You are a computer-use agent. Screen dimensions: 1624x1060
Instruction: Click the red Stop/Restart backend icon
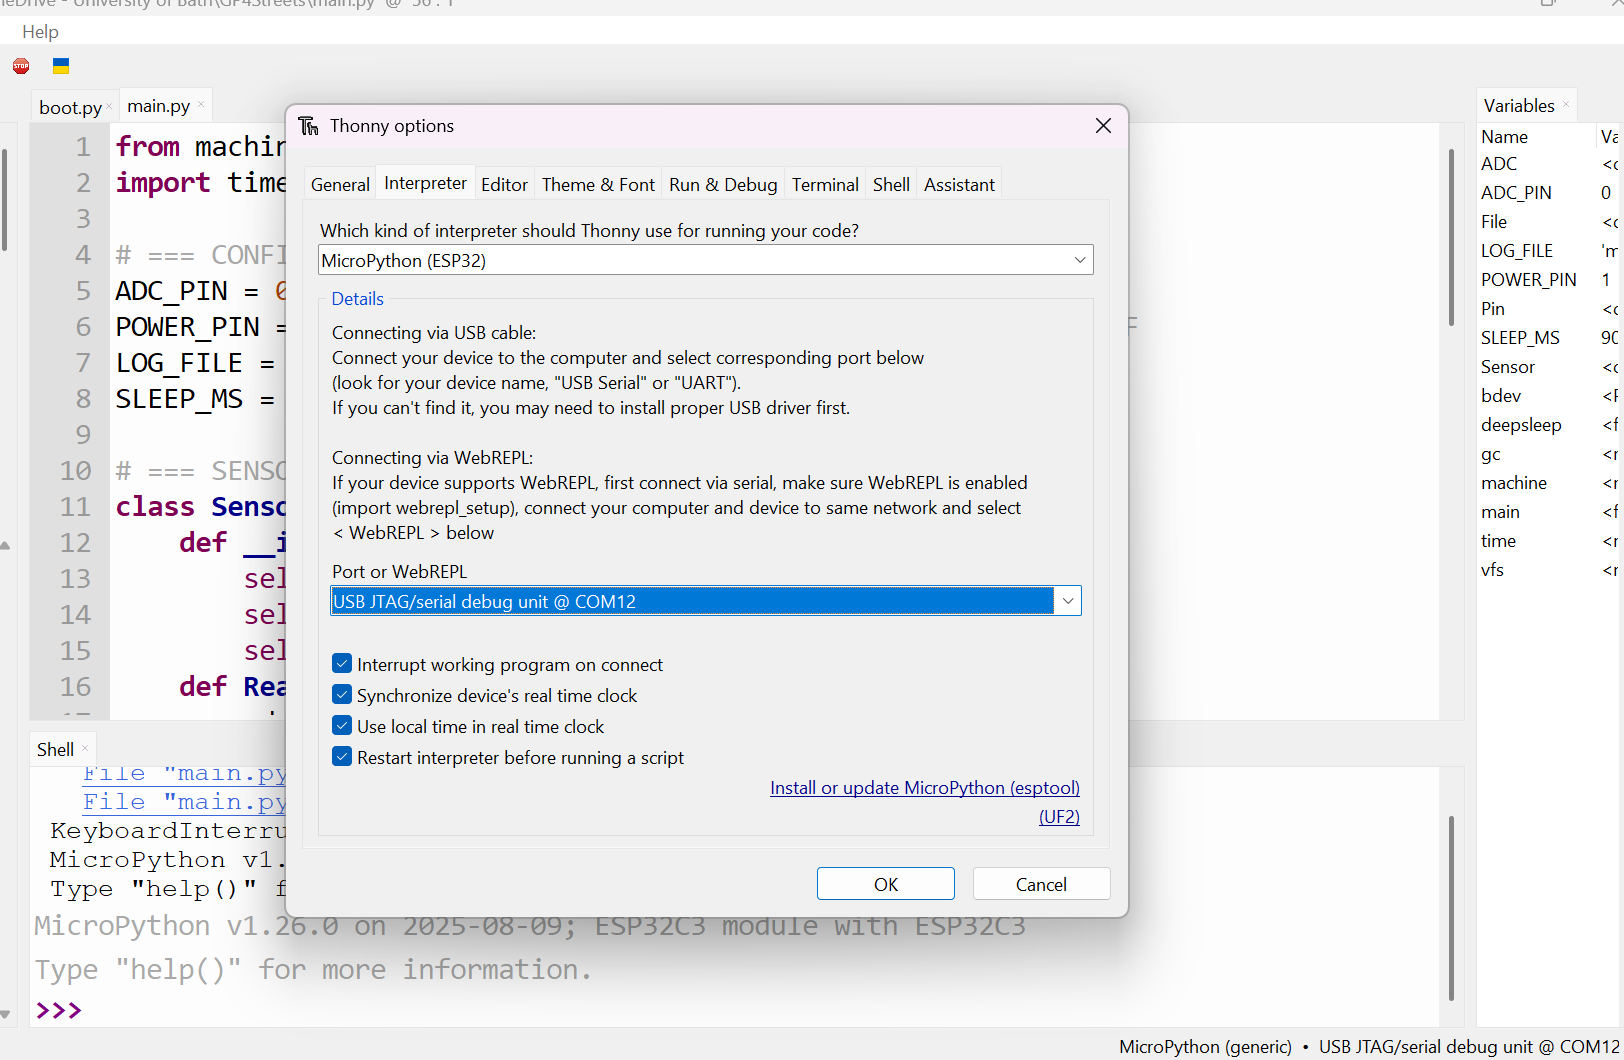[x=21, y=66]
